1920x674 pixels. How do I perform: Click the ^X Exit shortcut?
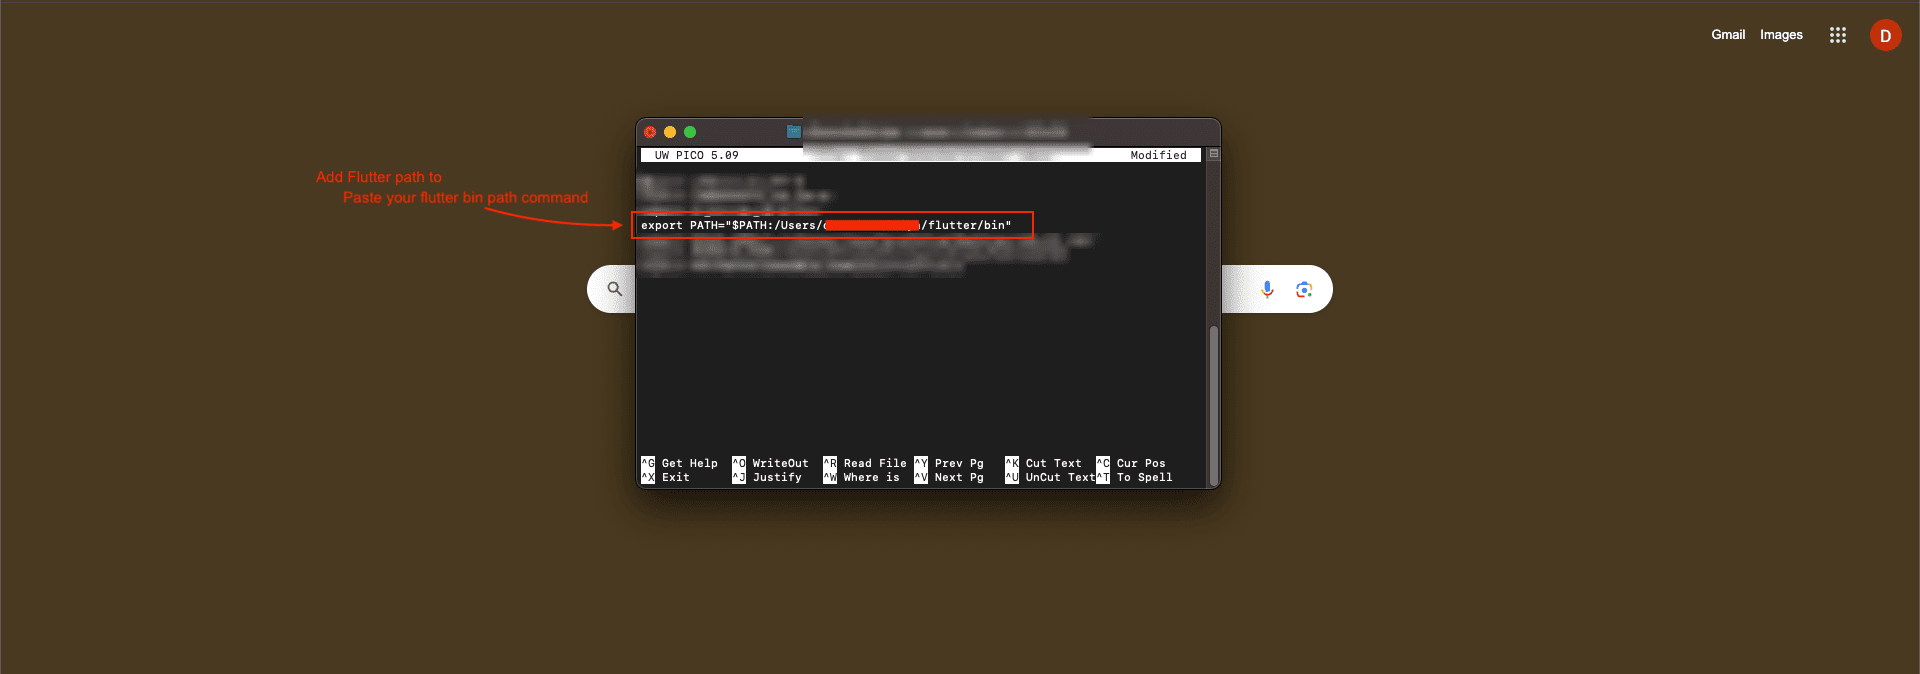point(665,477)
